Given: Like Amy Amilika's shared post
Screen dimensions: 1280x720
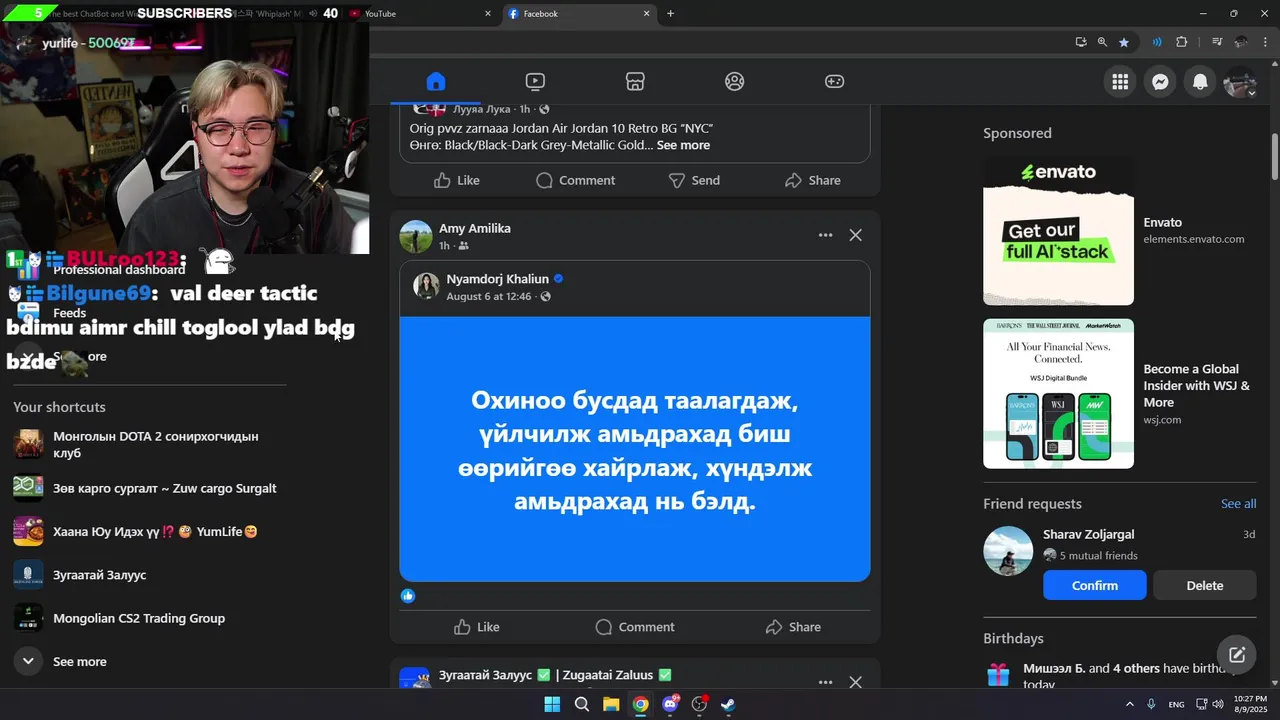Looking at the screenshot, I should coord(477,627).
